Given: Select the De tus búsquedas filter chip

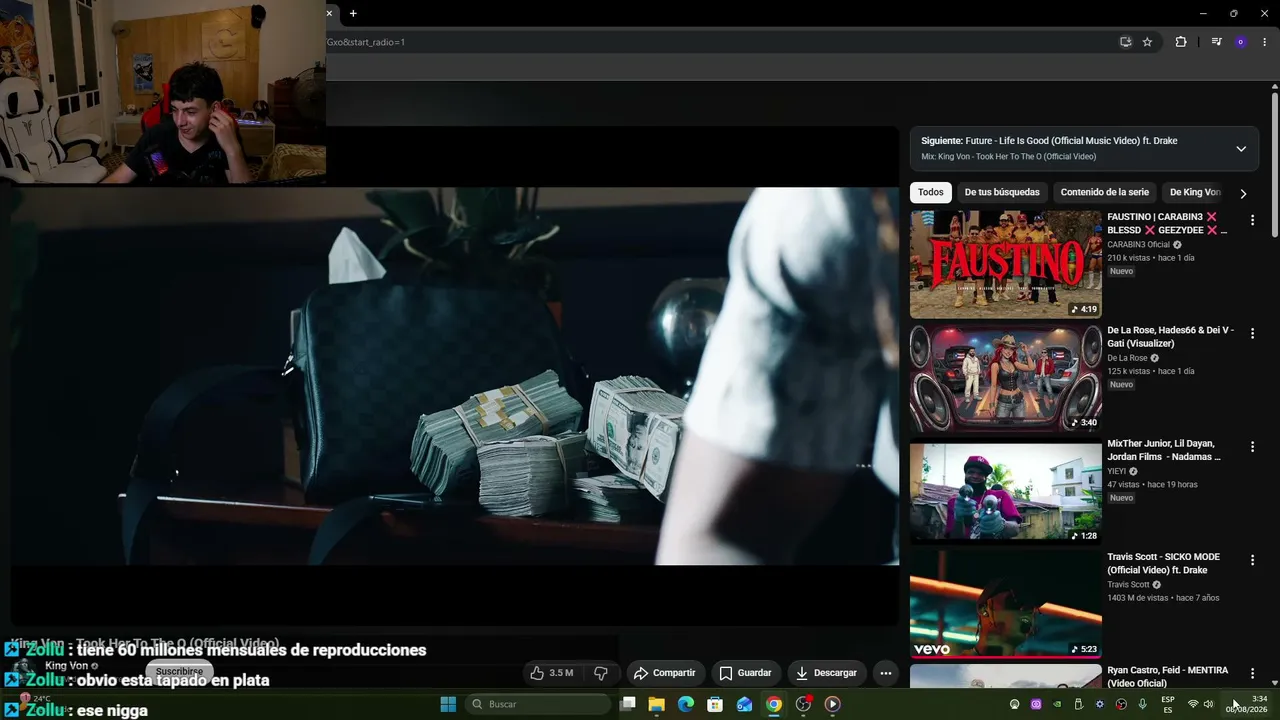Looking at the screenshot, I should 1002,192.
